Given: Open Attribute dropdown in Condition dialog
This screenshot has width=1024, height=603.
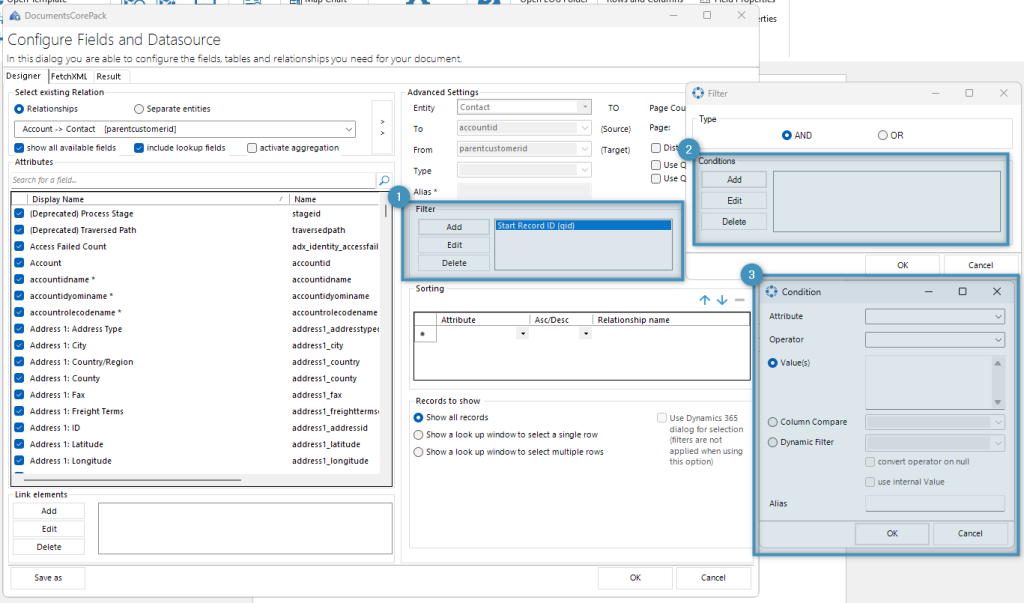Looking at the screenshot, I should (x=935, y=317).
